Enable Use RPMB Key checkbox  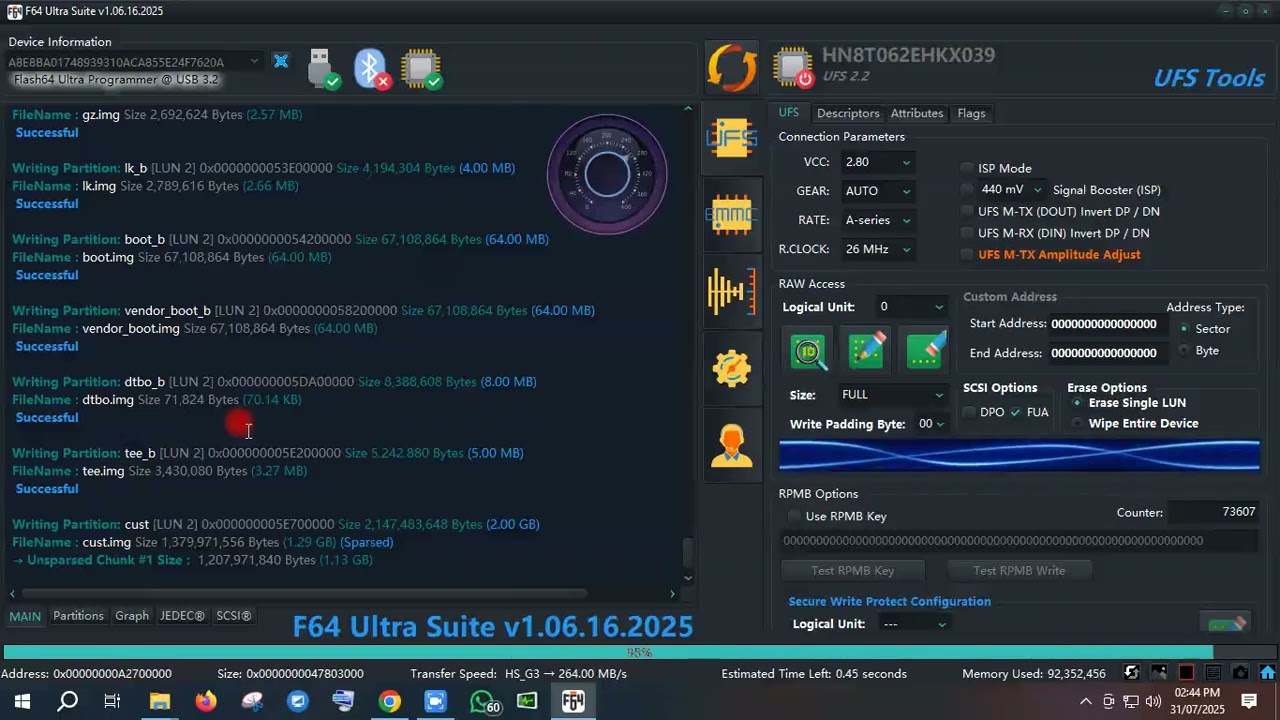[794, 516]
